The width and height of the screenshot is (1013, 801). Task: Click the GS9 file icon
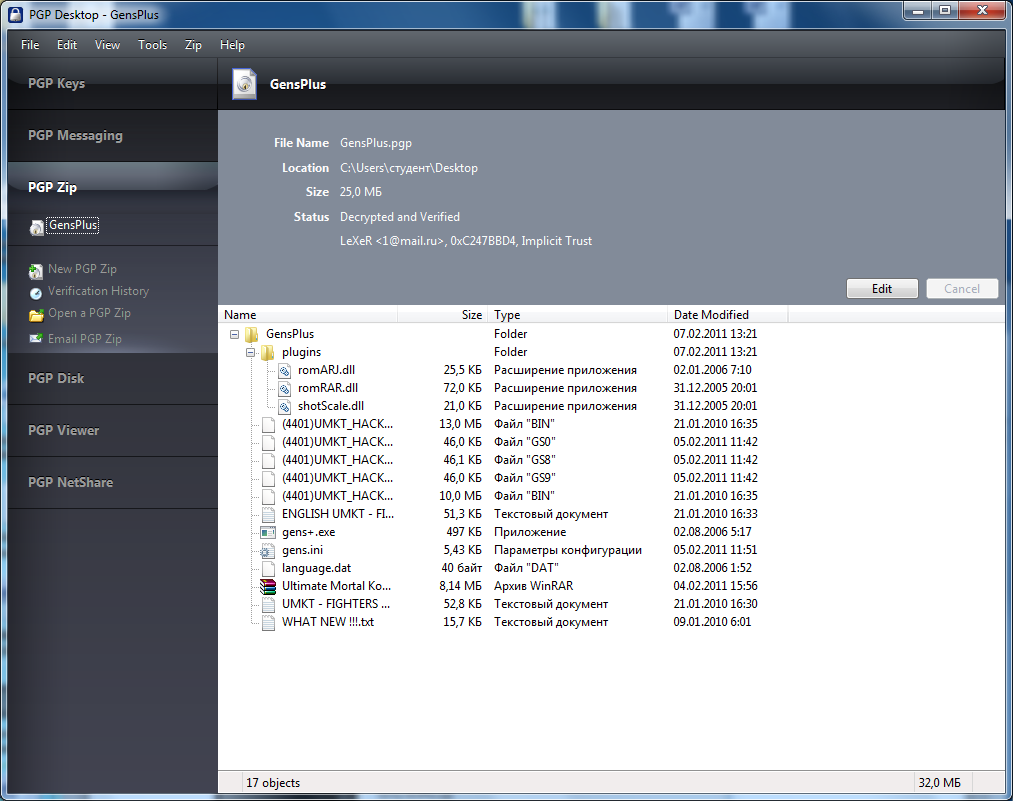268,478
